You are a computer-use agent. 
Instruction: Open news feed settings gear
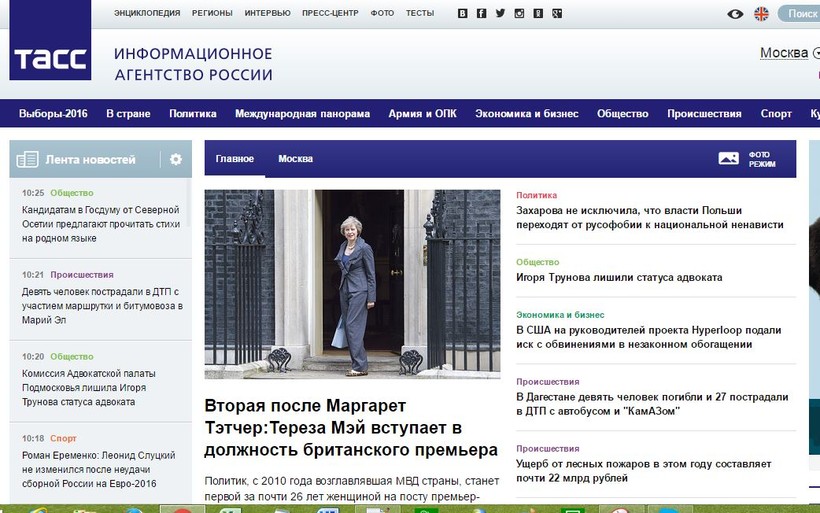176,159
